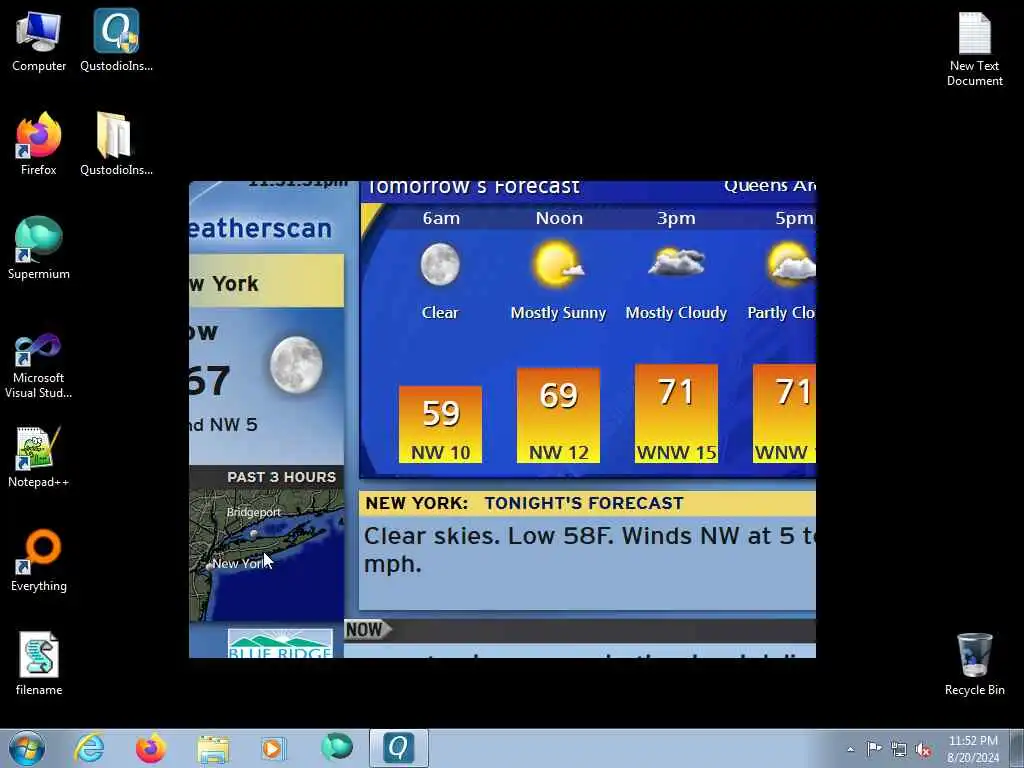Open the network tray icon
The image size is (1024, 768).
[x=899, y=749]
